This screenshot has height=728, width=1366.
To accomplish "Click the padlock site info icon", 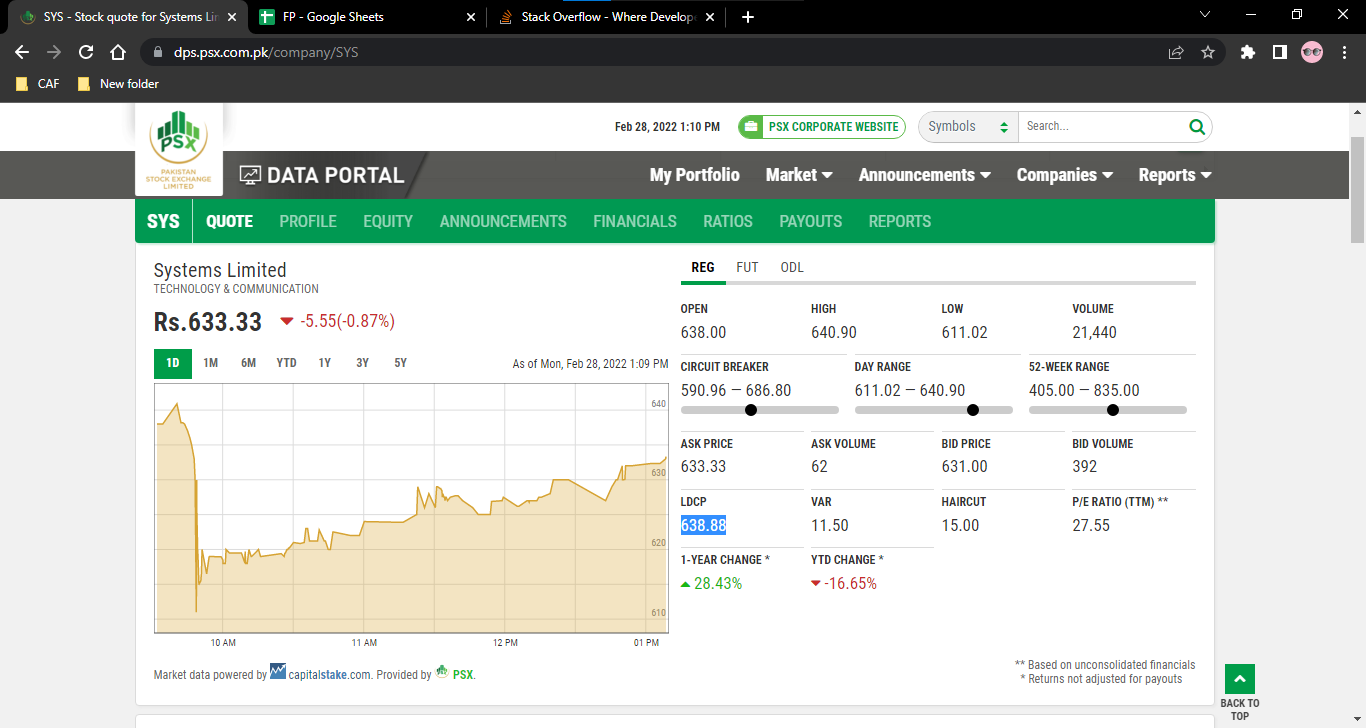I will point(158,52).
